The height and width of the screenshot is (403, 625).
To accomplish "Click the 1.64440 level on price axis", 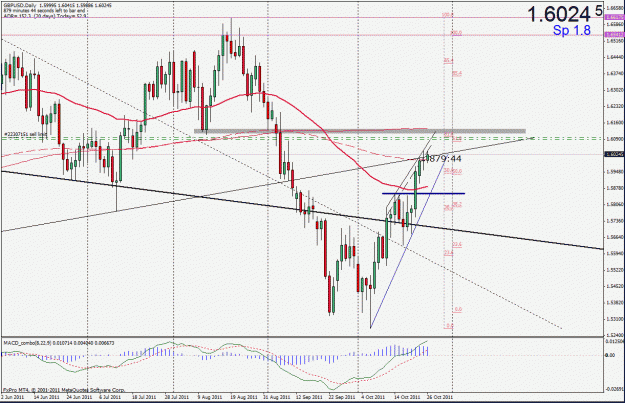I will pyautogui.click(x=614, y=57).
